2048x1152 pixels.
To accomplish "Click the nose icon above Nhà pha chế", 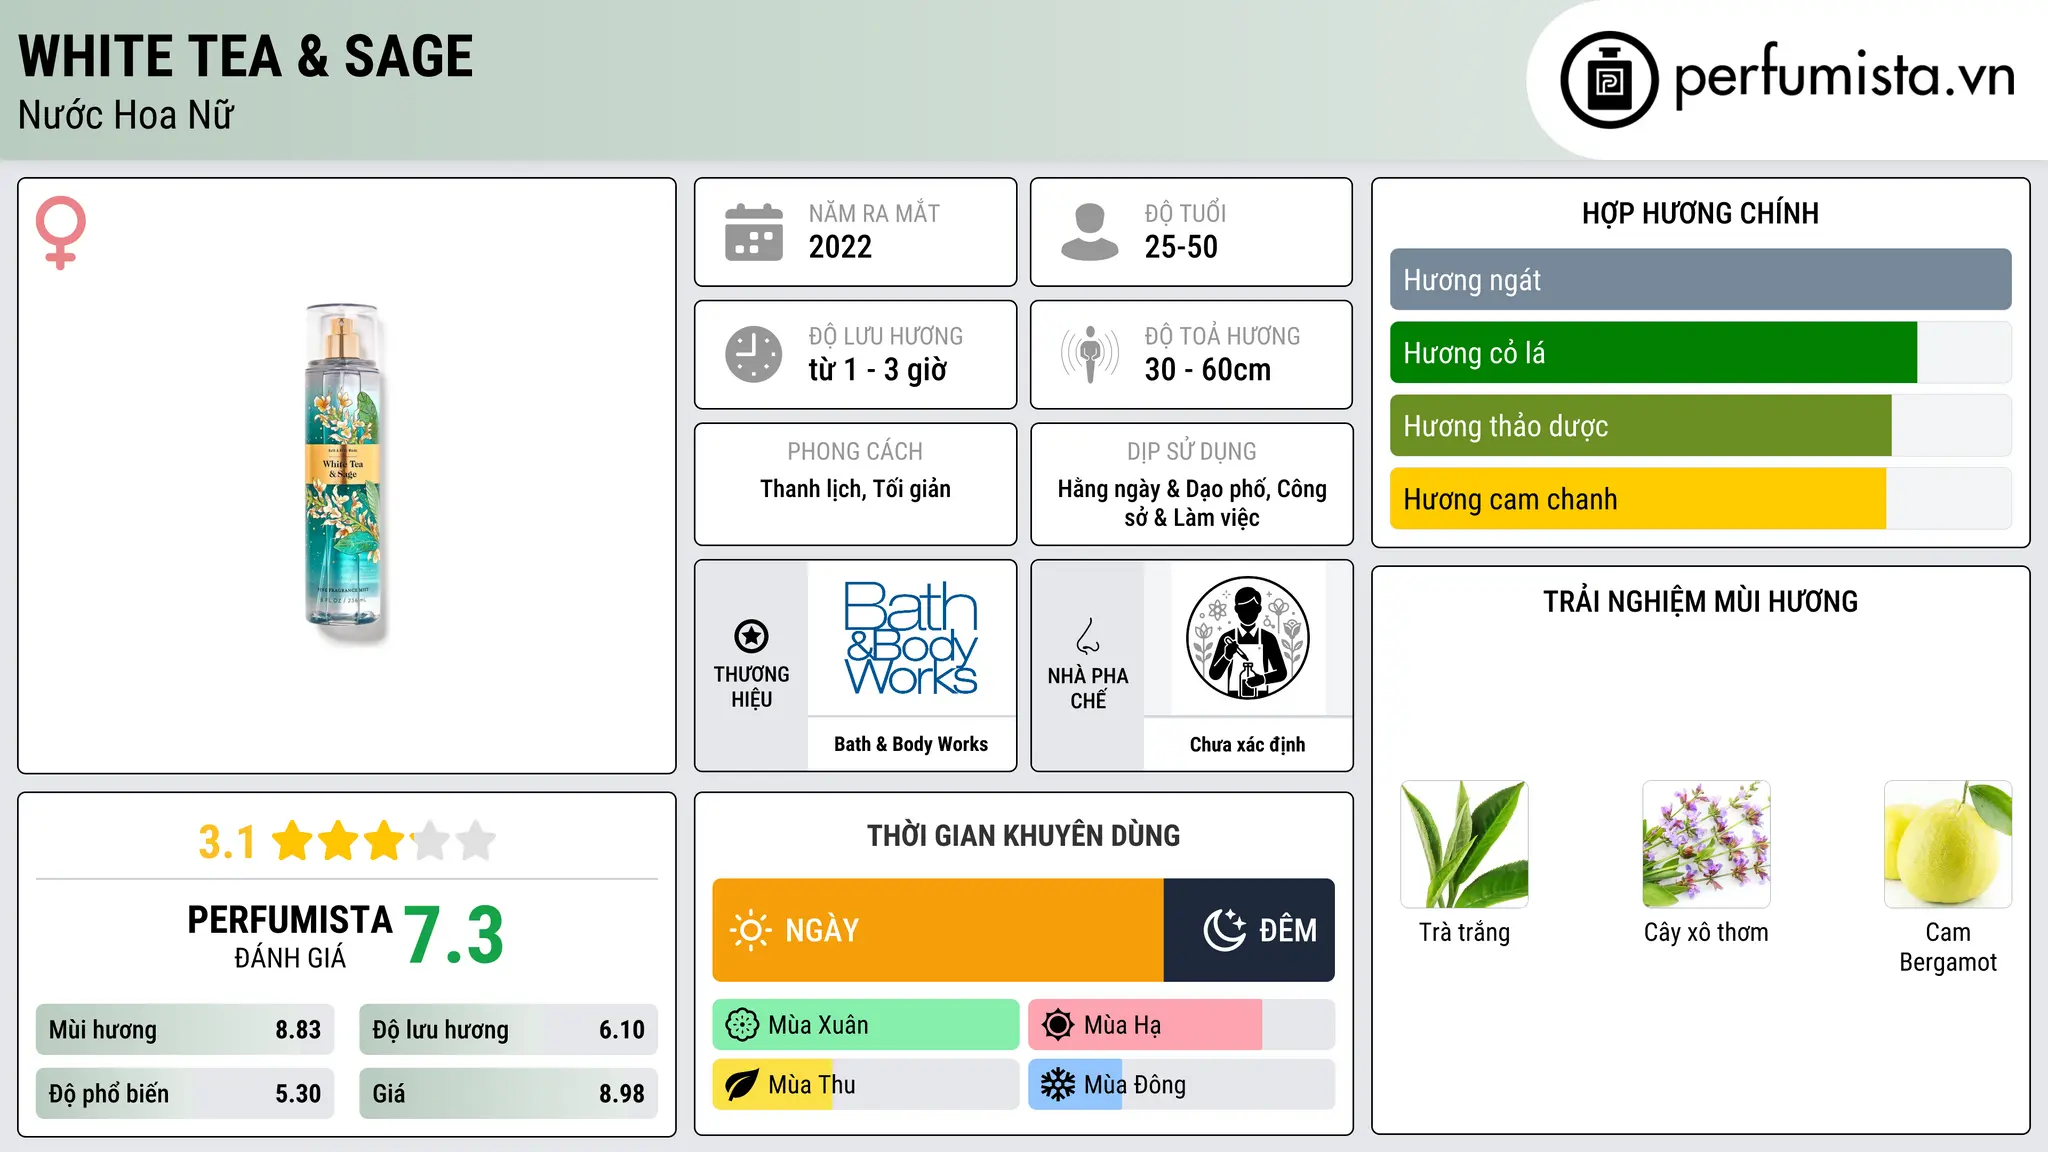I will point(1088,636).
